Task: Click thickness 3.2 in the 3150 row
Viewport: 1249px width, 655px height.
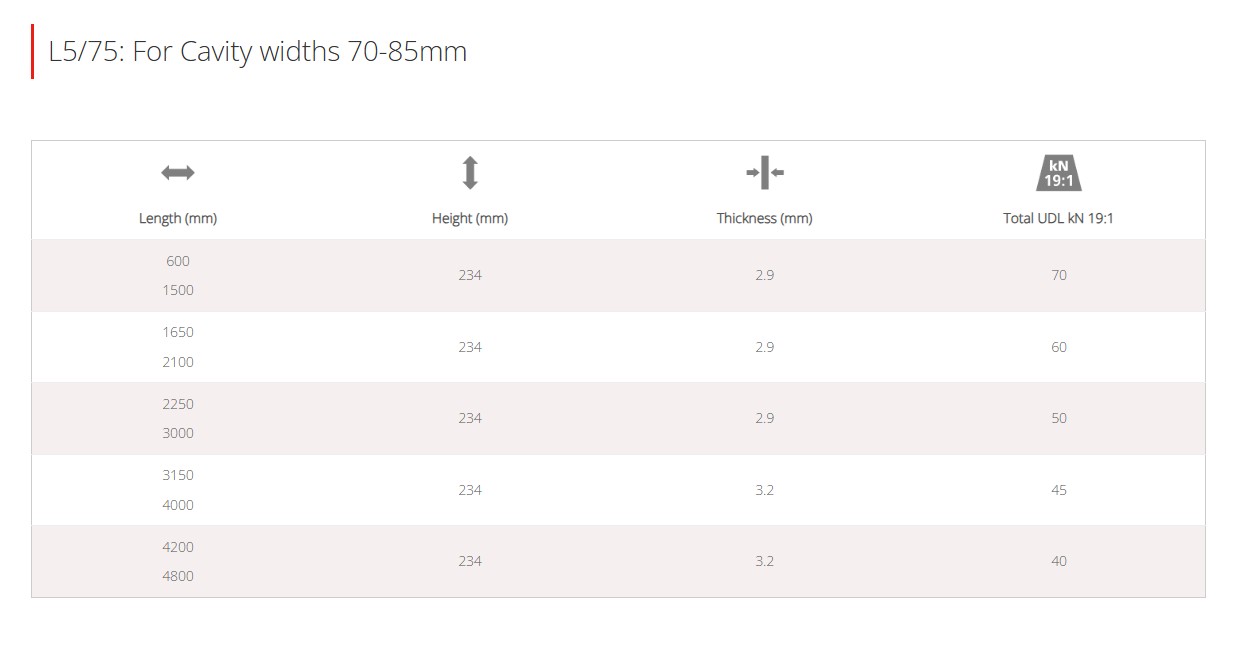Action: (765, 490)
